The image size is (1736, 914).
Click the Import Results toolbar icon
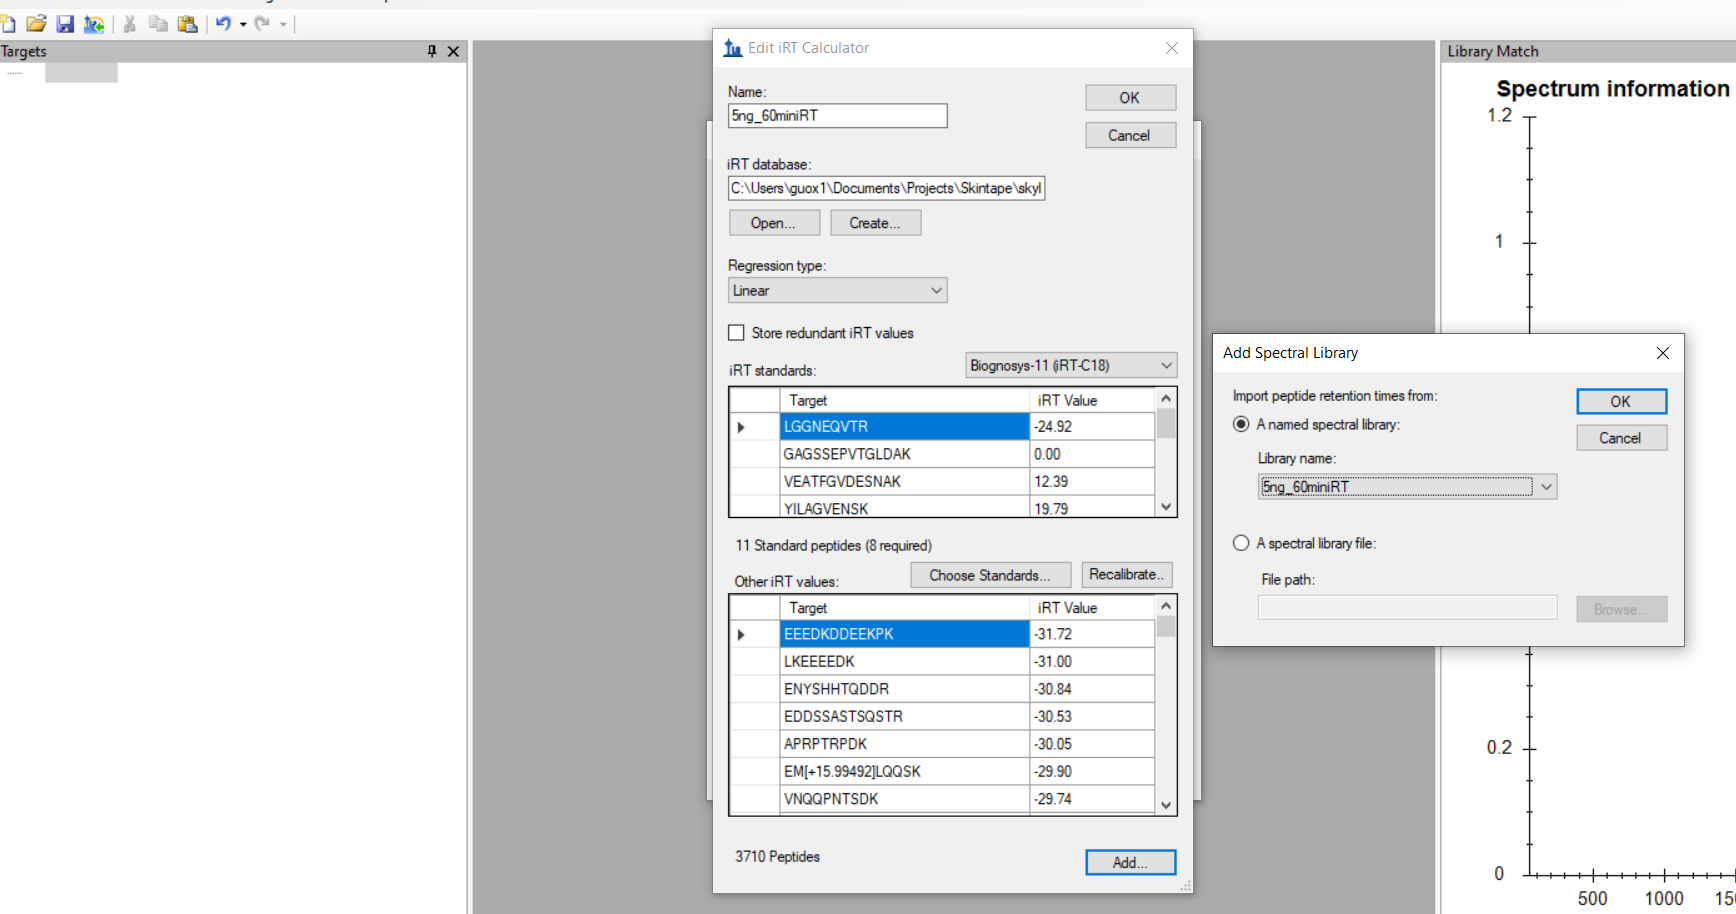pos(94,24)
